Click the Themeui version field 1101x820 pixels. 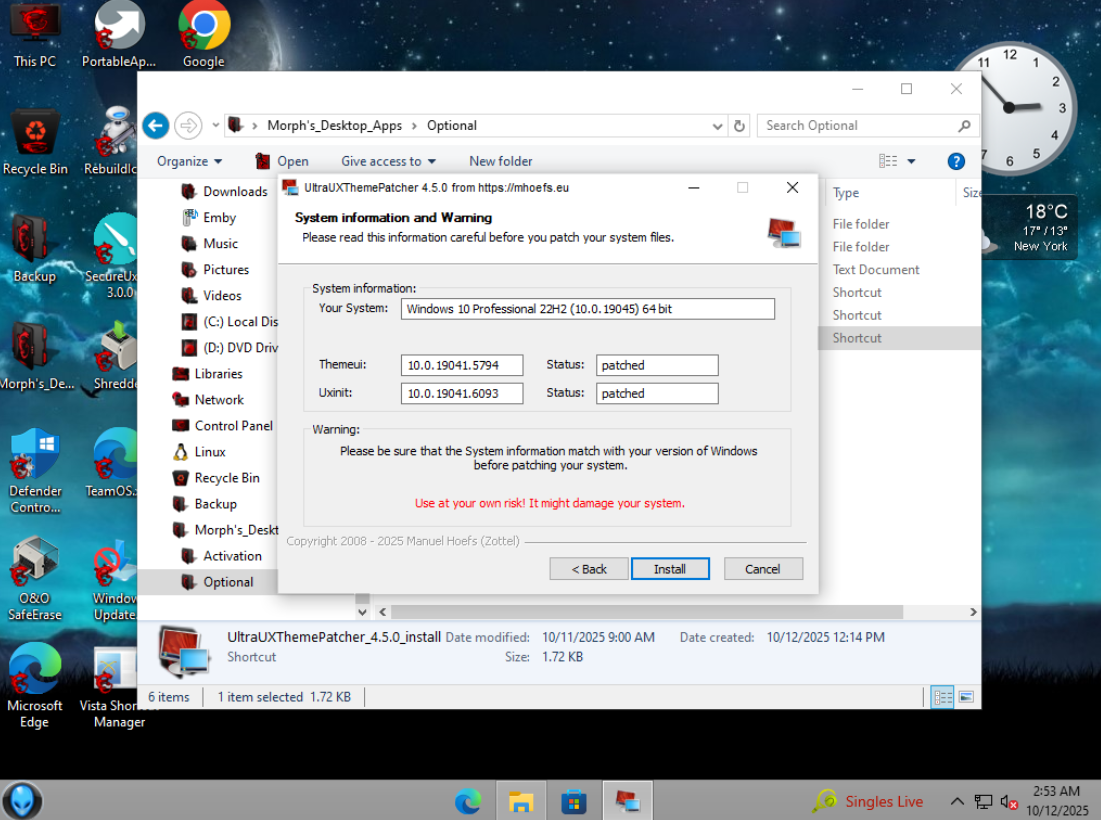pyautogui.click(x=461, y=365)
